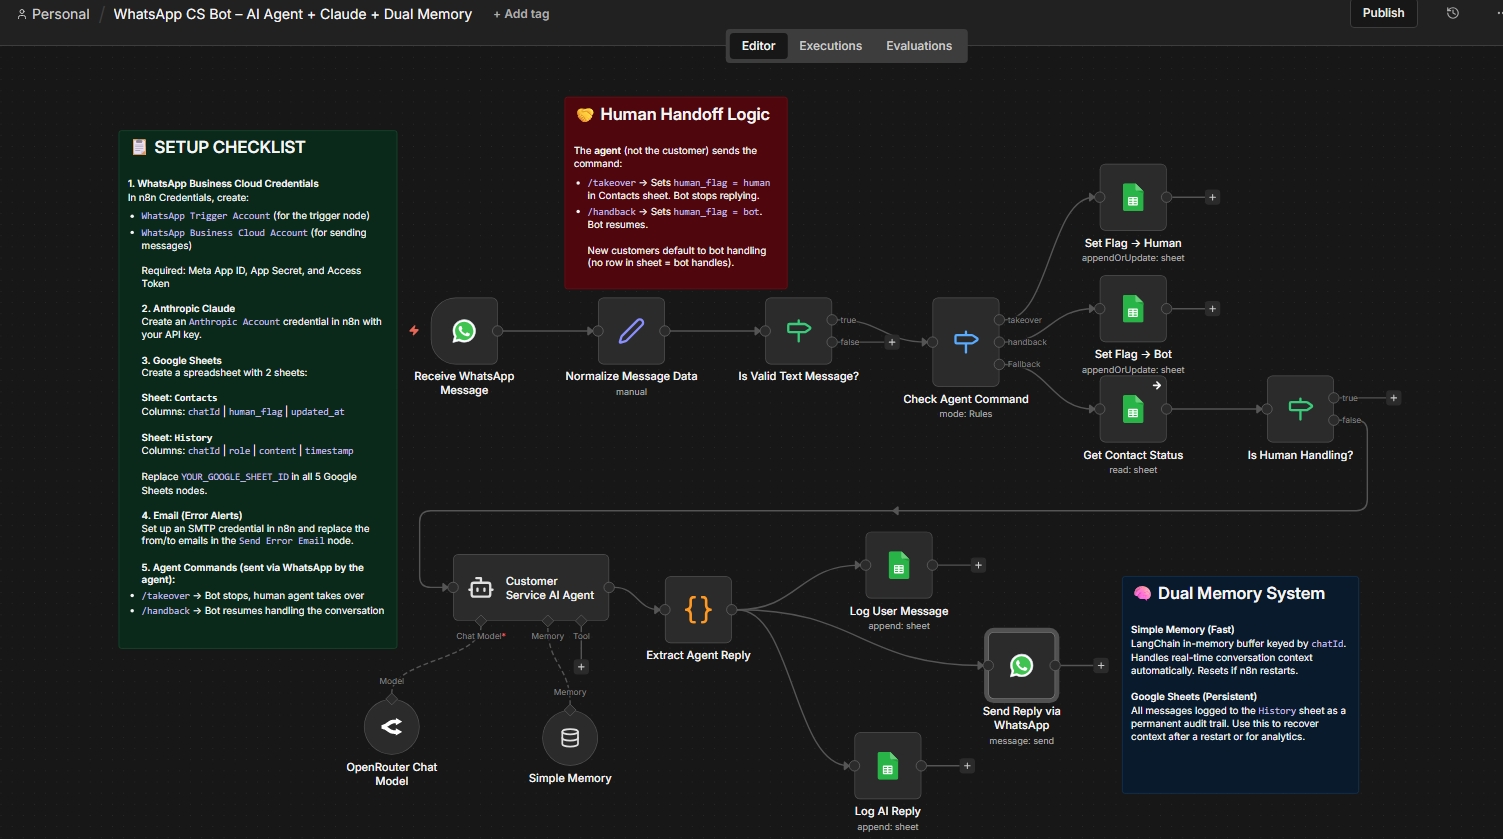Click '3. Google Sheets' checklist heading
This screenshot has width=1503, height=839.
182,360
